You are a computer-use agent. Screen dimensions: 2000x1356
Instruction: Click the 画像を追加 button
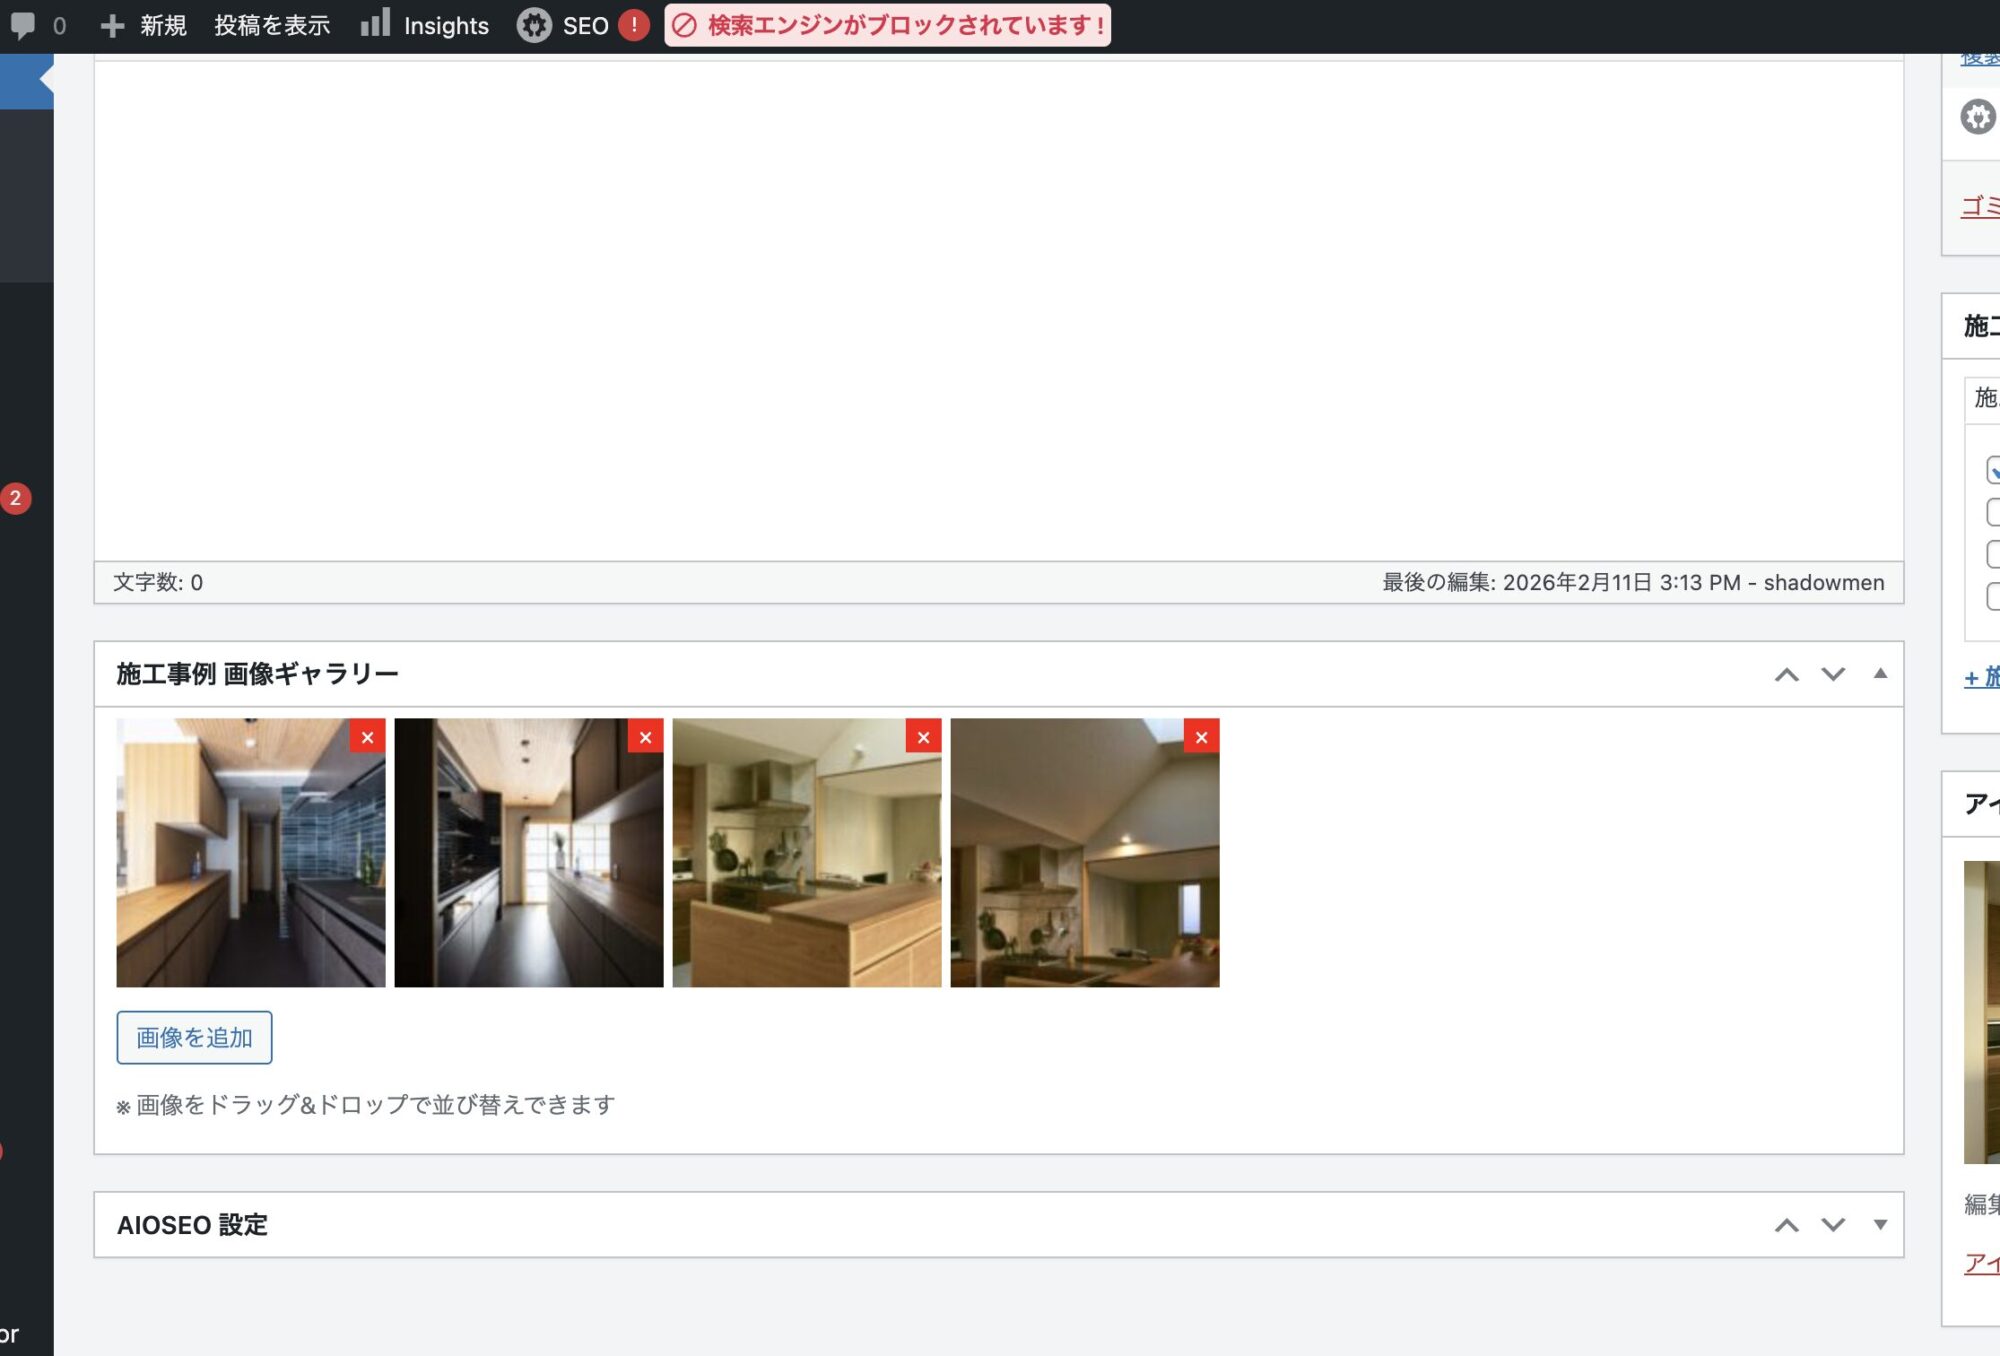[x=194, y=1037]
